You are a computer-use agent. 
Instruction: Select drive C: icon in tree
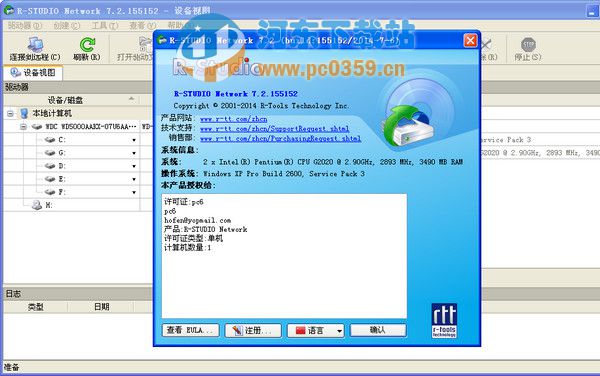[x=50, y=140]
